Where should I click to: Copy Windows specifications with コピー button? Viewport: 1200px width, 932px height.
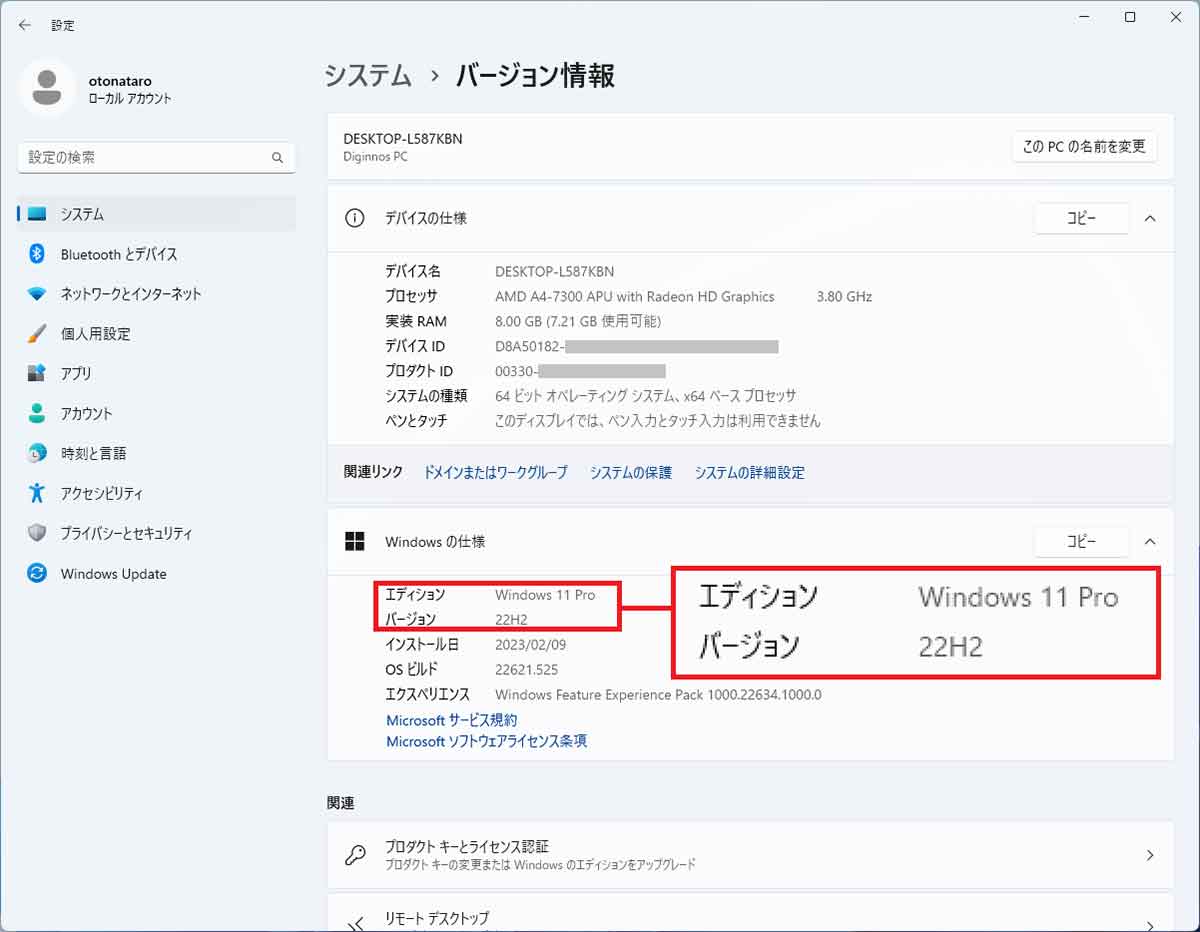coord(1082,541)
